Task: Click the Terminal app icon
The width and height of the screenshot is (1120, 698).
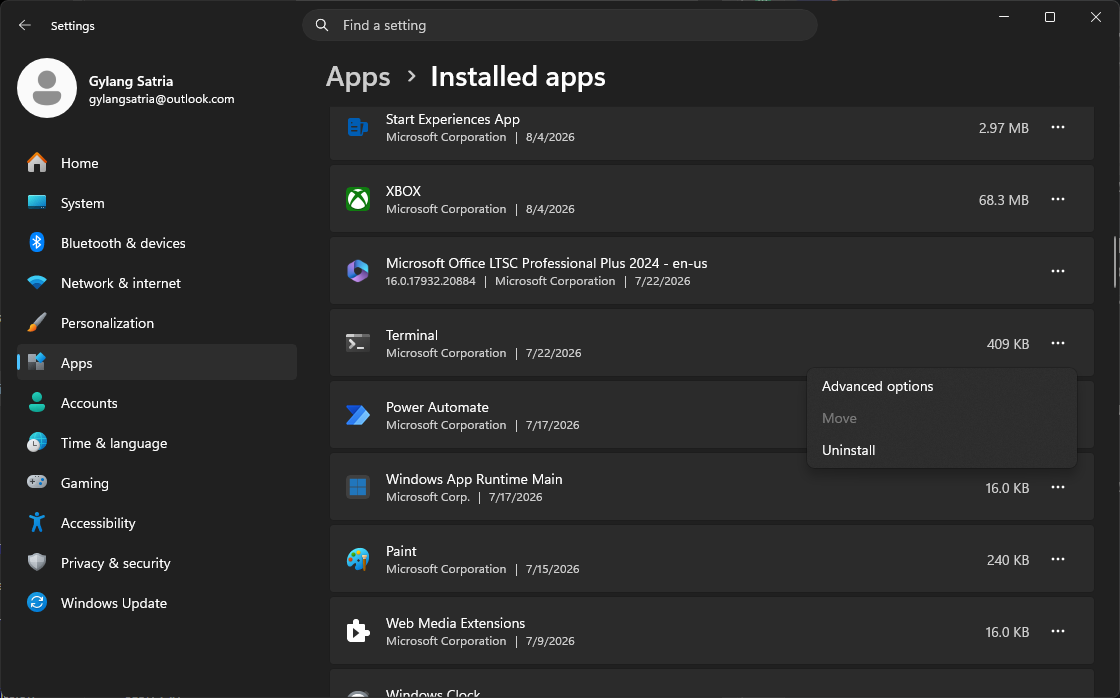Action: [358, 344]
